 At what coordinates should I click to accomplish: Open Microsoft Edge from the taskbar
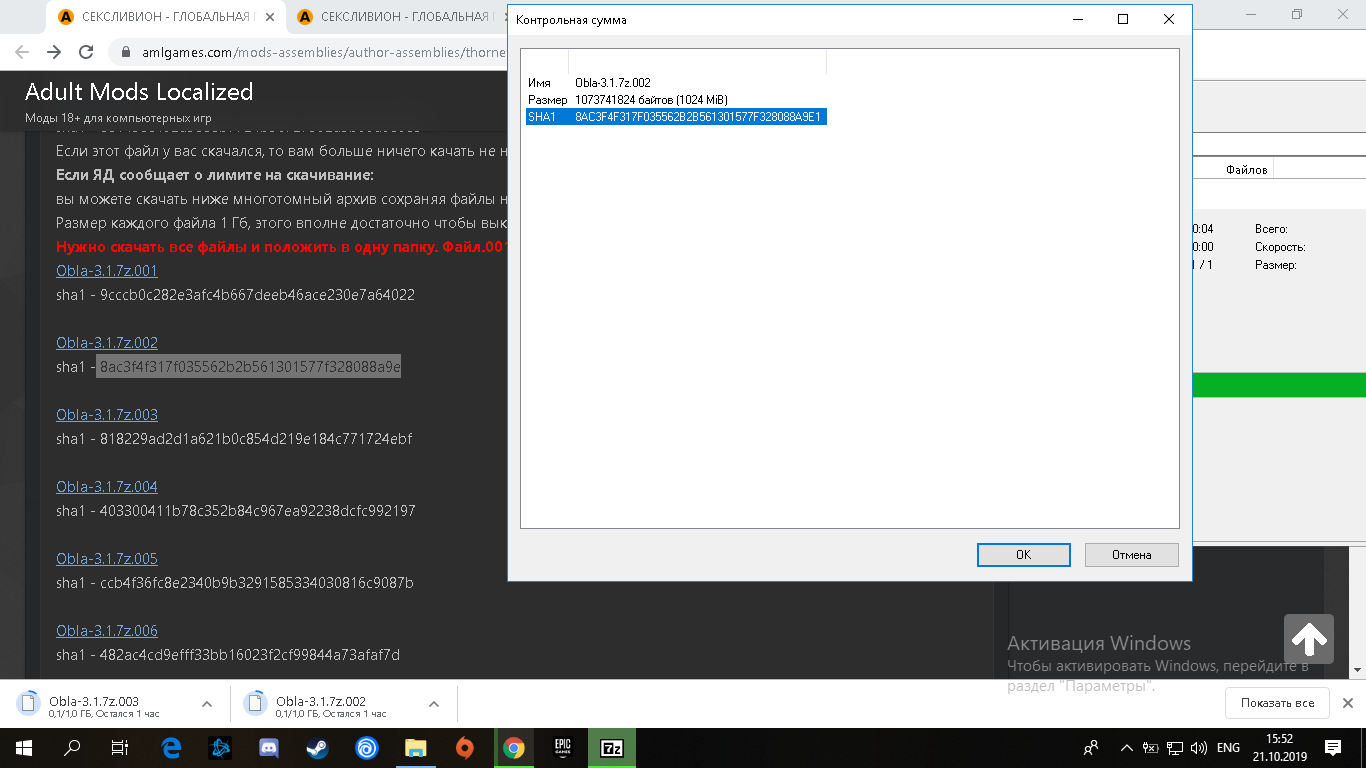(170, 747)
